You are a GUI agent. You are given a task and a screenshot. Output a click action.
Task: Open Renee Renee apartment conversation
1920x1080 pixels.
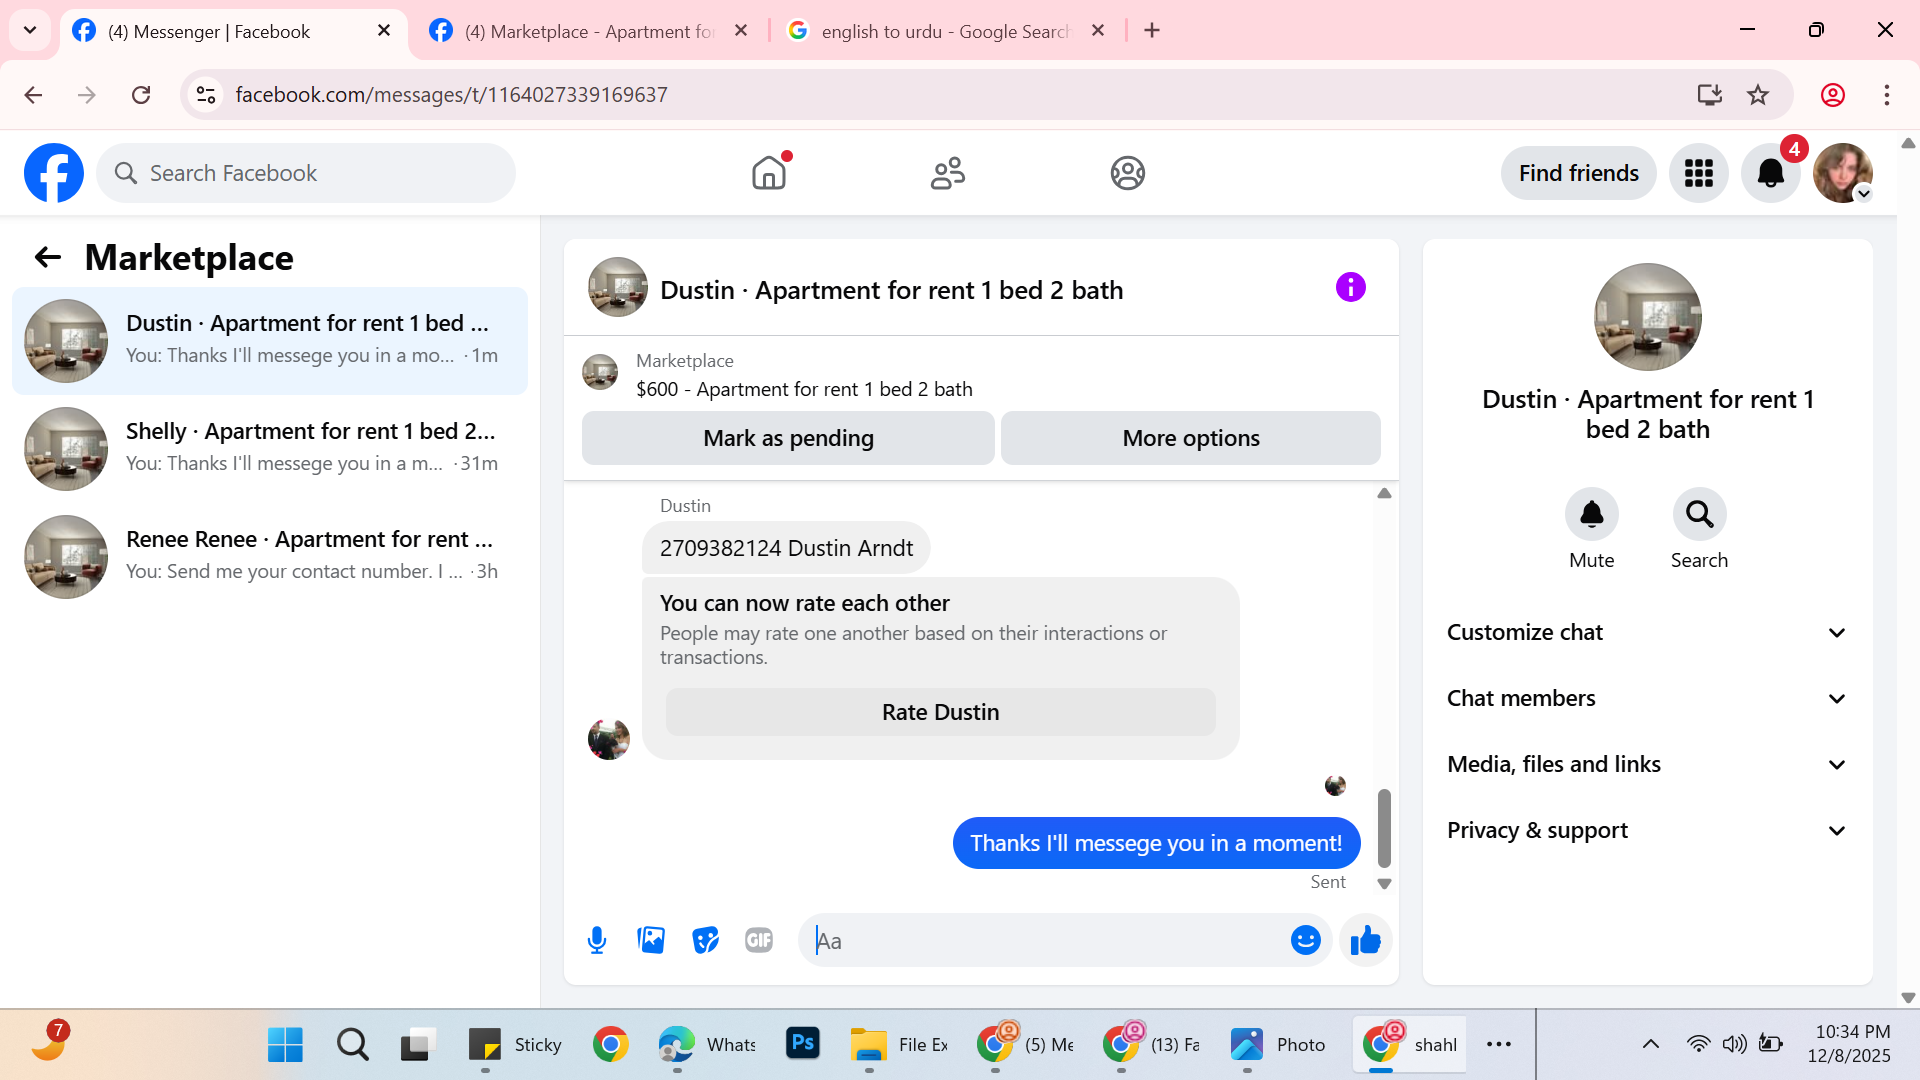[x=270, y=557]
